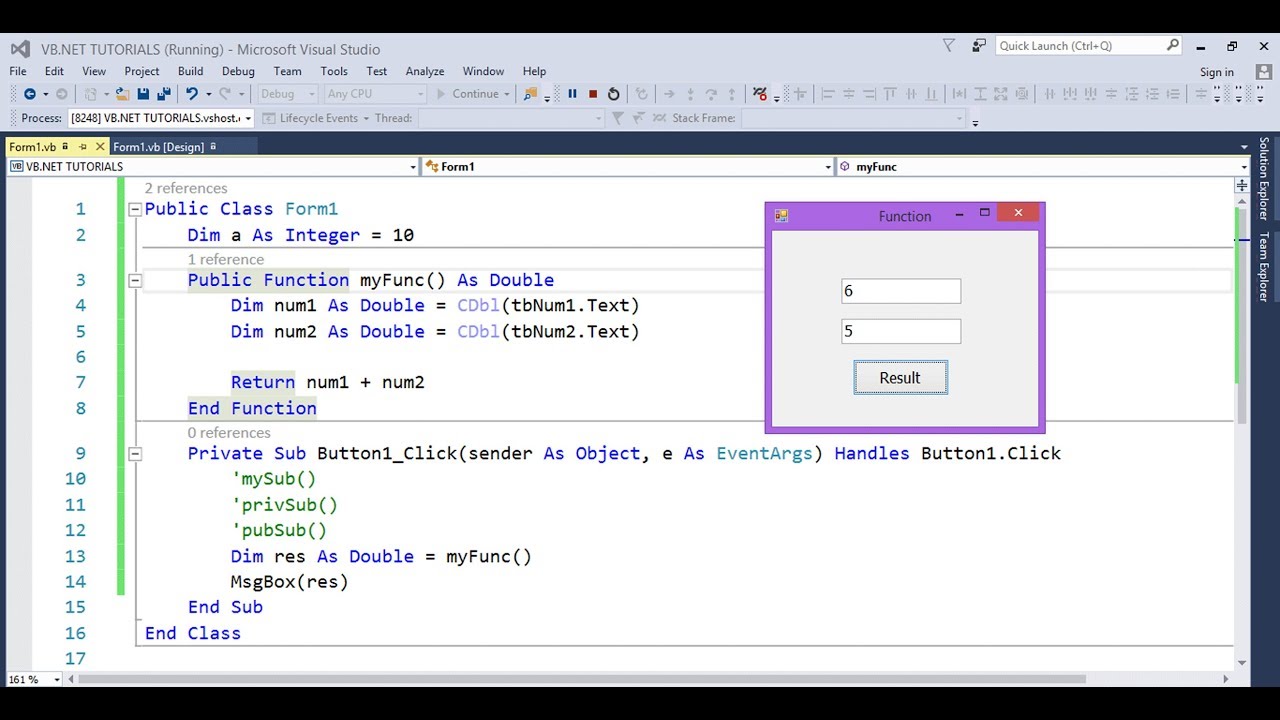Click the overflow arrow after the Stack Frame box
The width and height of the screenshot is (1280, 720).
(x=975, y=121)
